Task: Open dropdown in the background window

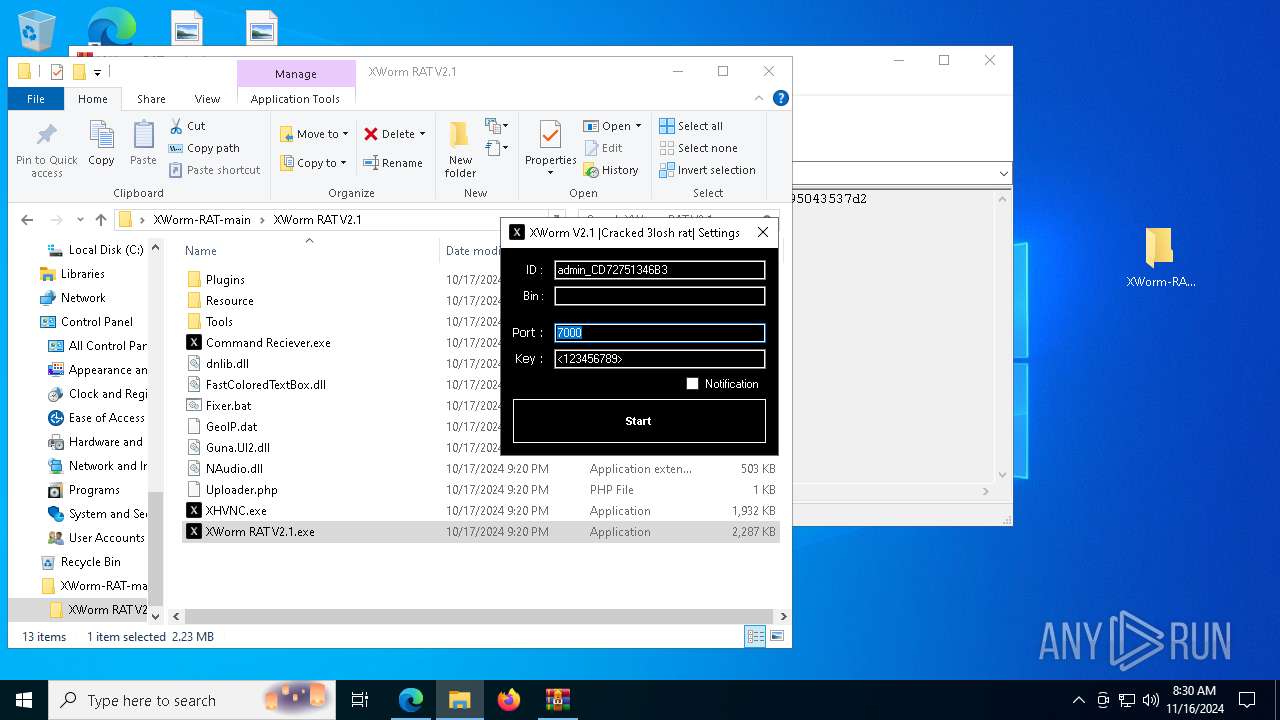Action: [1003, 174]
